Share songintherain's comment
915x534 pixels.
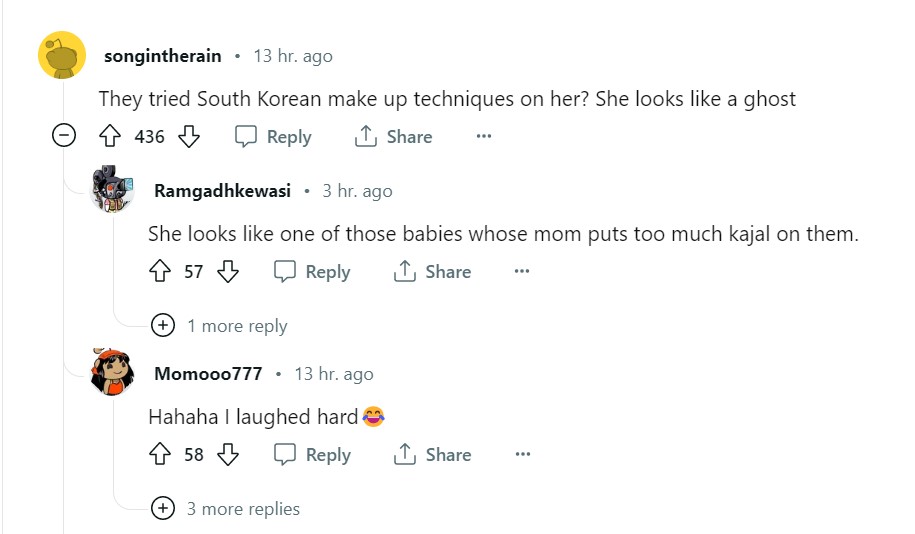point(394,137)
